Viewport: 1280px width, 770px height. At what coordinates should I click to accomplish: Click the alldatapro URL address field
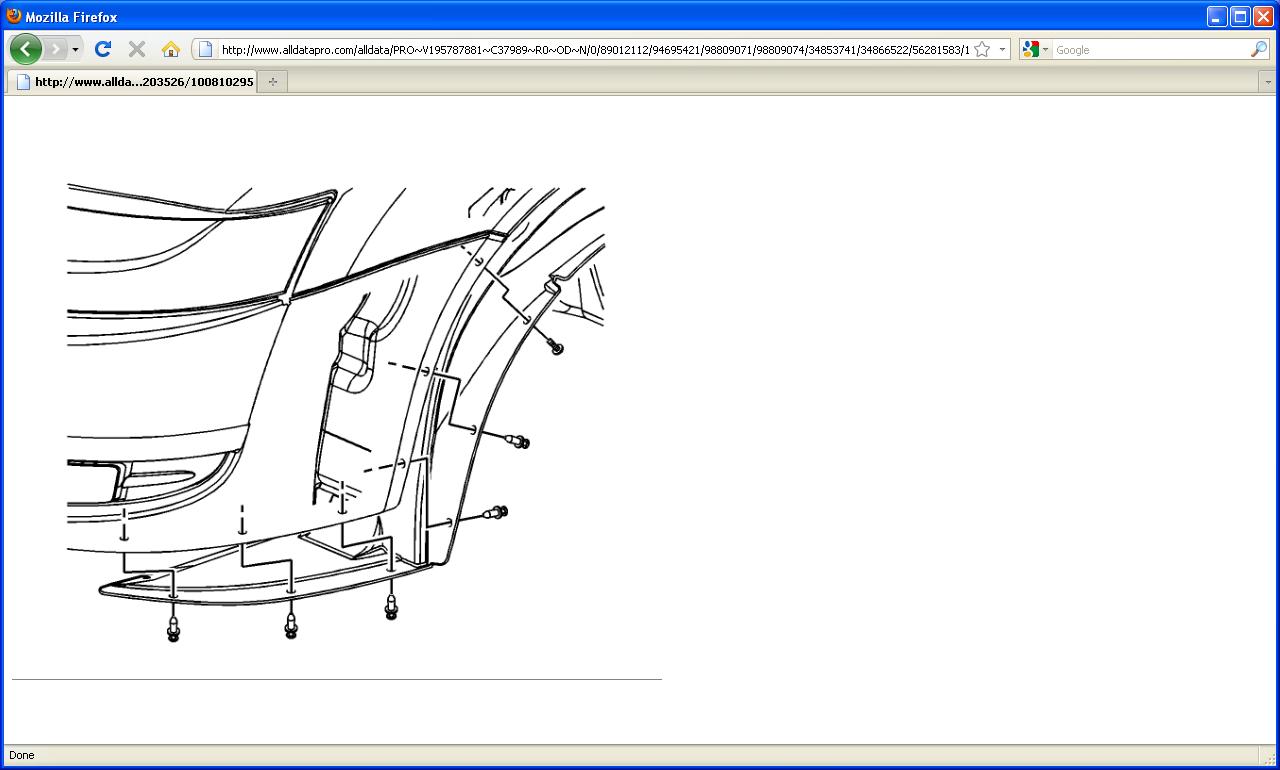point(595,49)
